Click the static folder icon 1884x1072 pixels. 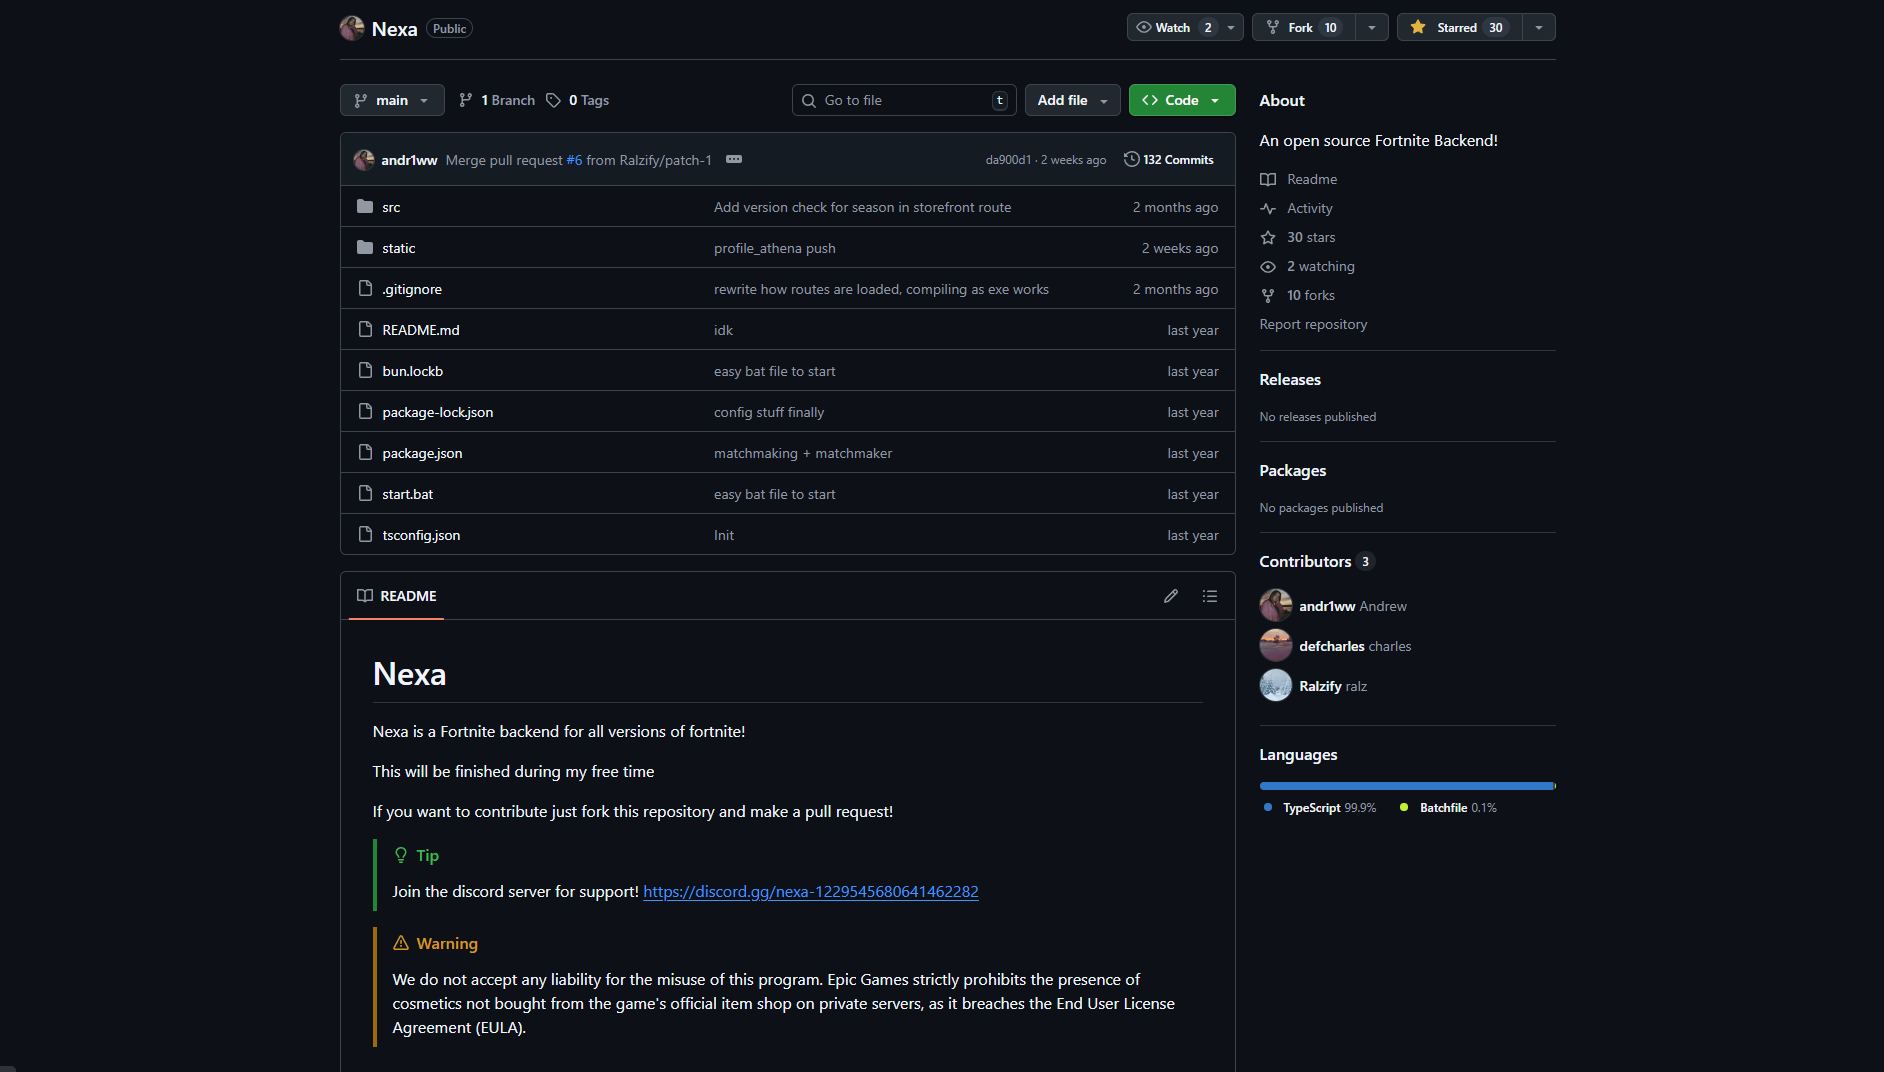tap(365, 248)
